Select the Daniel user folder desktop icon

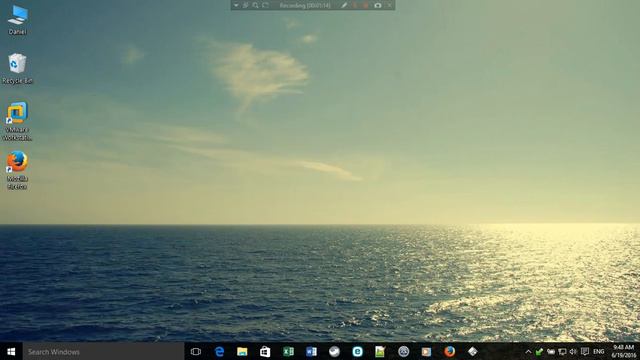[x=17, y=20]
